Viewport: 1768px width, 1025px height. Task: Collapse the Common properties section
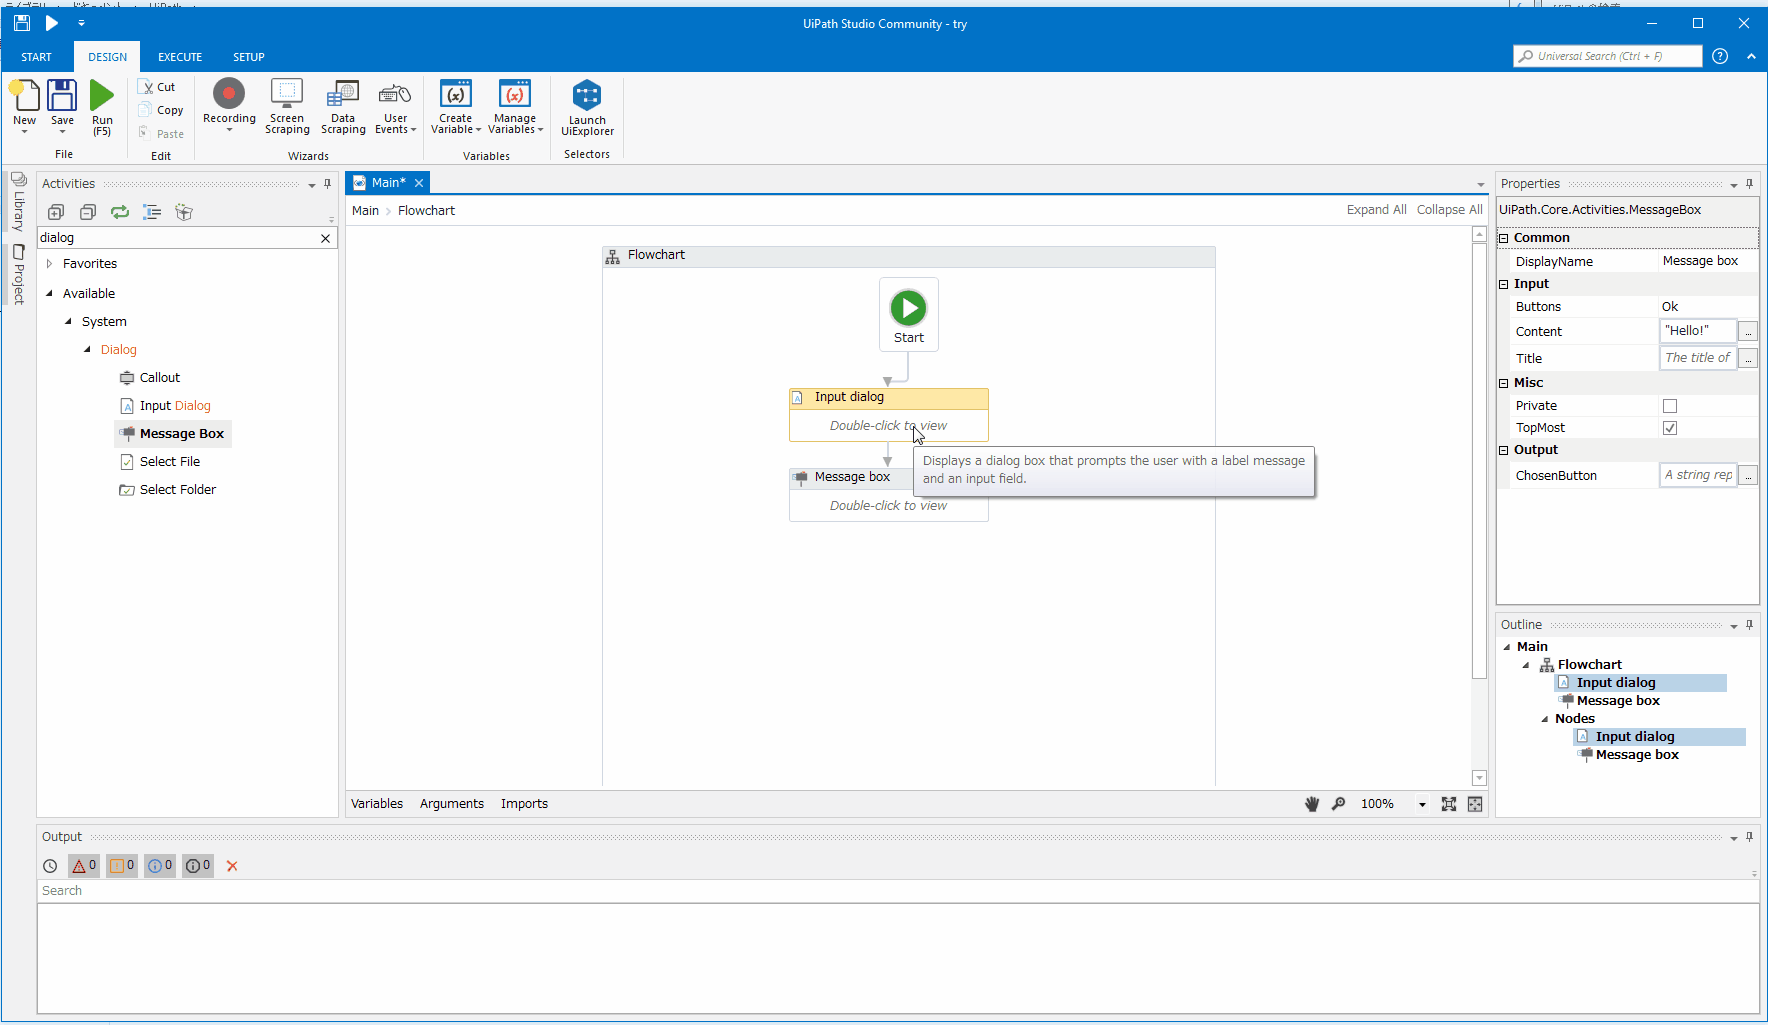pos(1503,238)
